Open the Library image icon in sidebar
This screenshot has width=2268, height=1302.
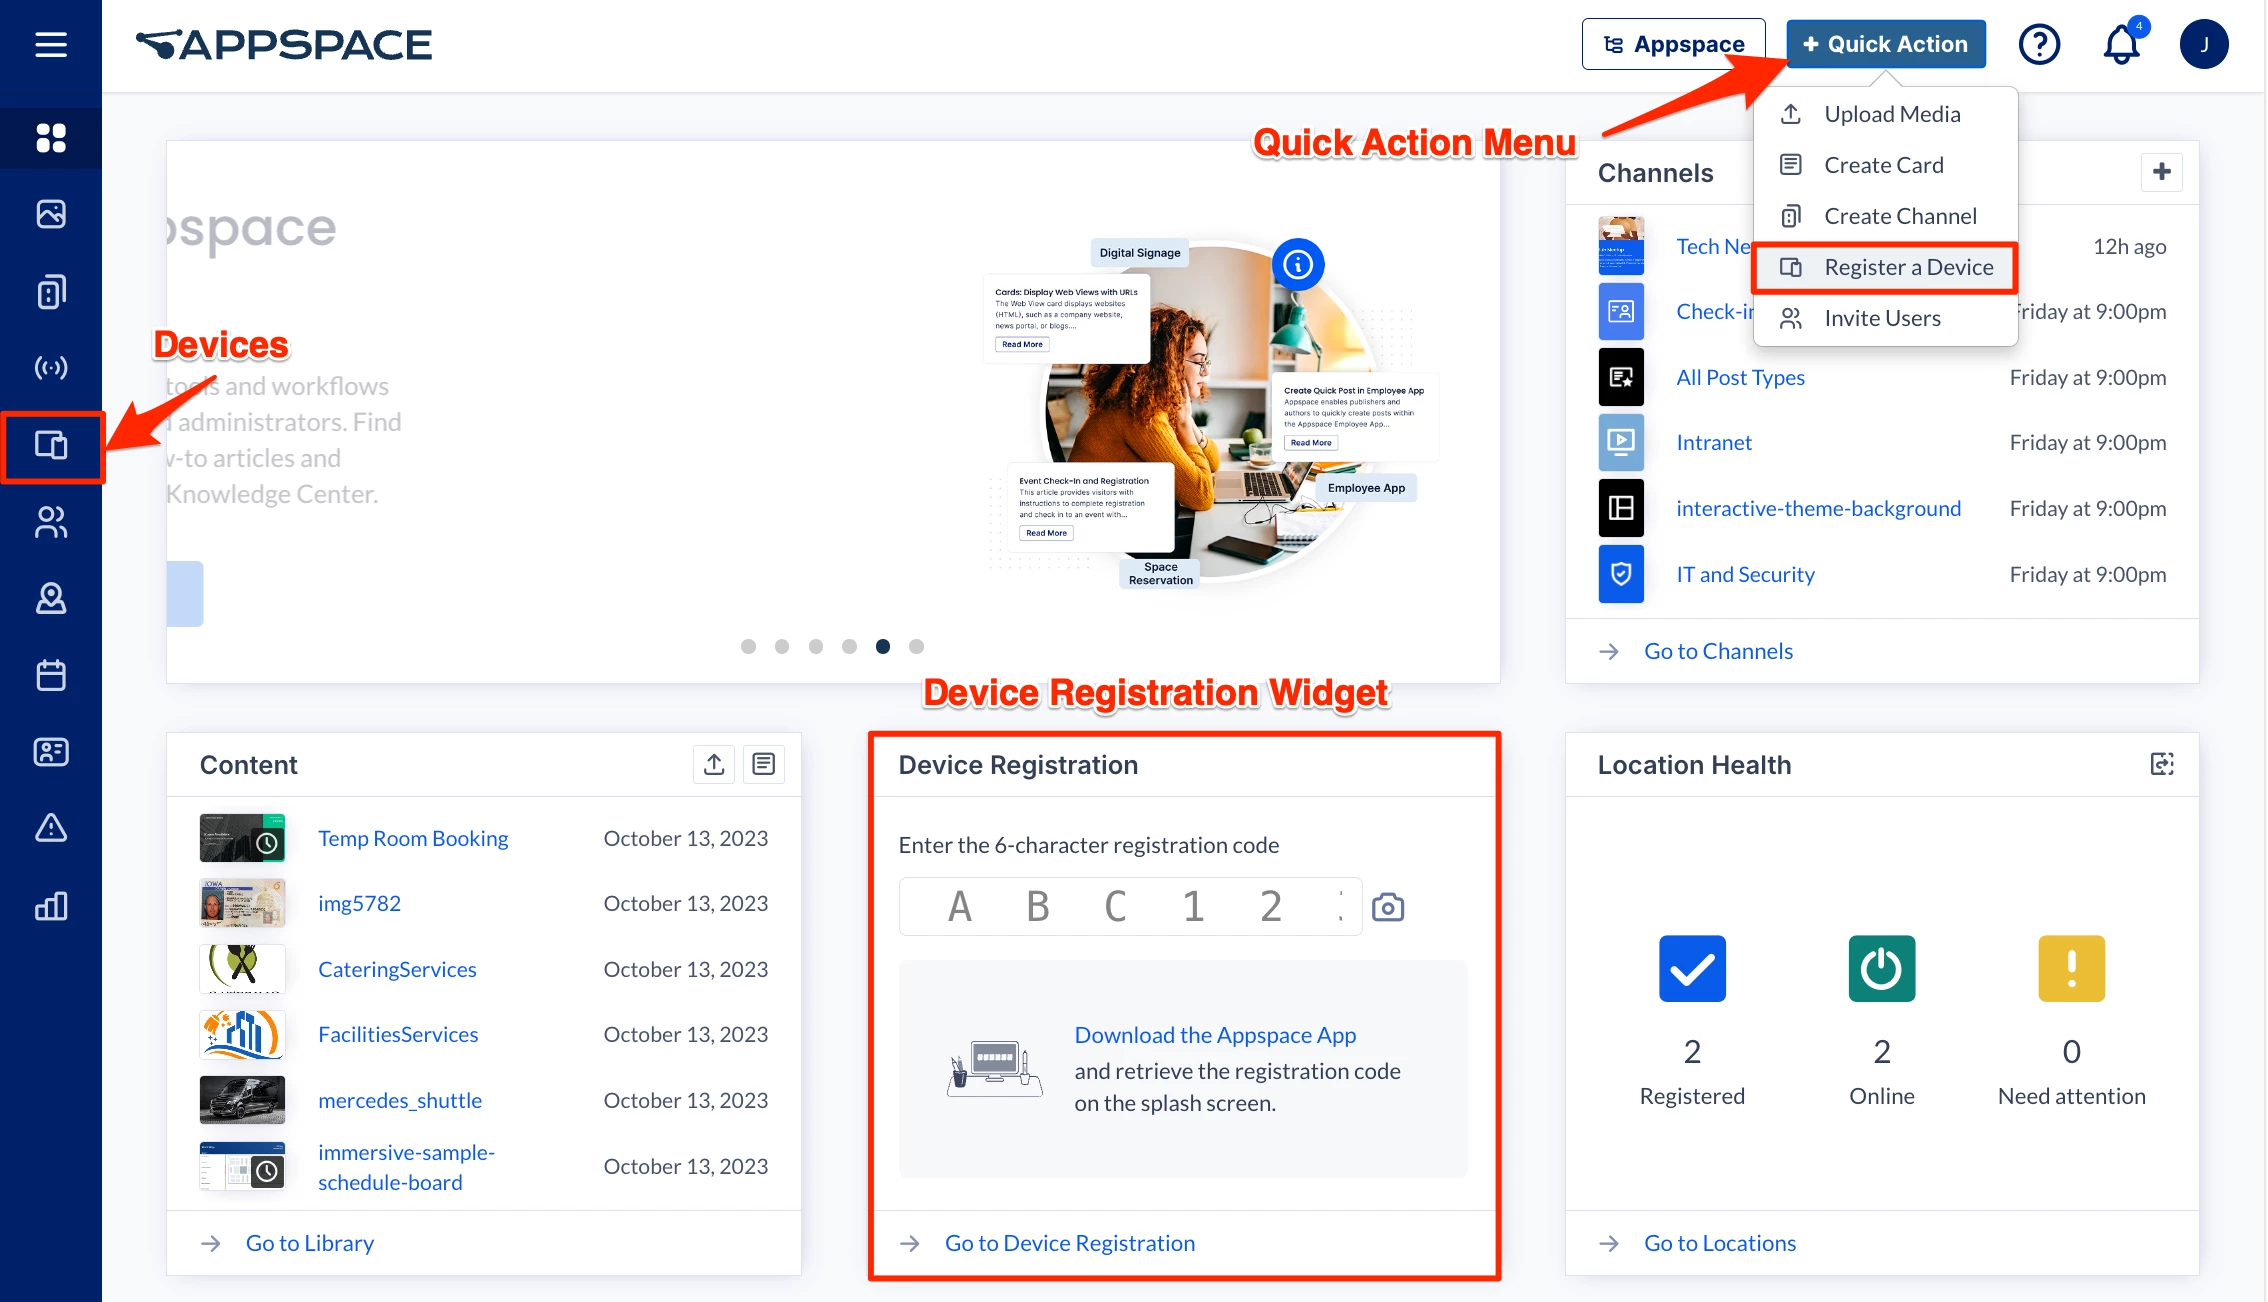(51, 214)
